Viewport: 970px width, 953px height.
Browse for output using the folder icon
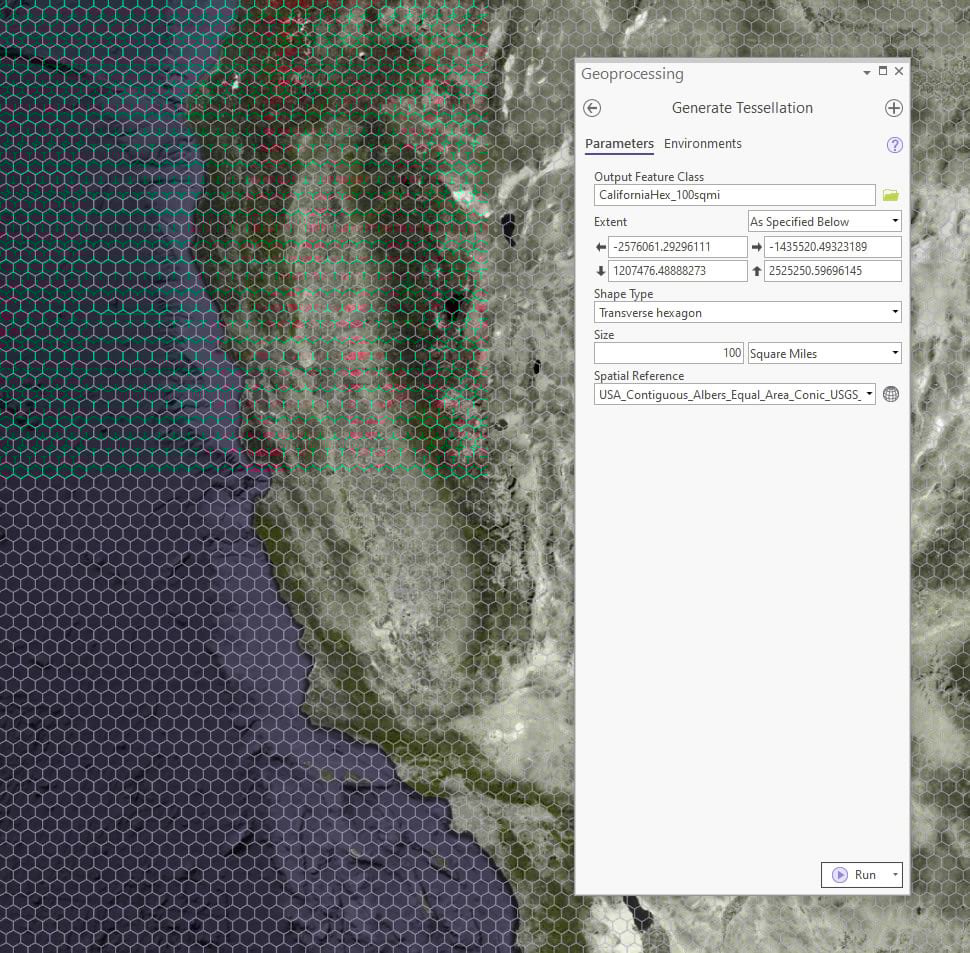pos(890,195)
